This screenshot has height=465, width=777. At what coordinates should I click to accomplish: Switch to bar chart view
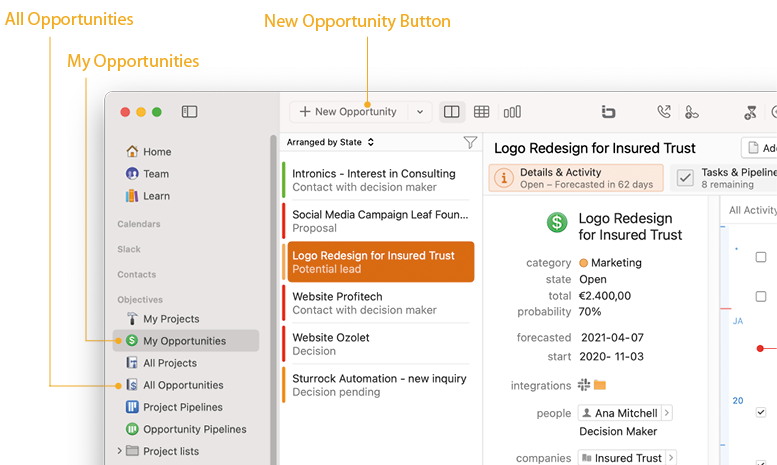click(x=512, y=112)
